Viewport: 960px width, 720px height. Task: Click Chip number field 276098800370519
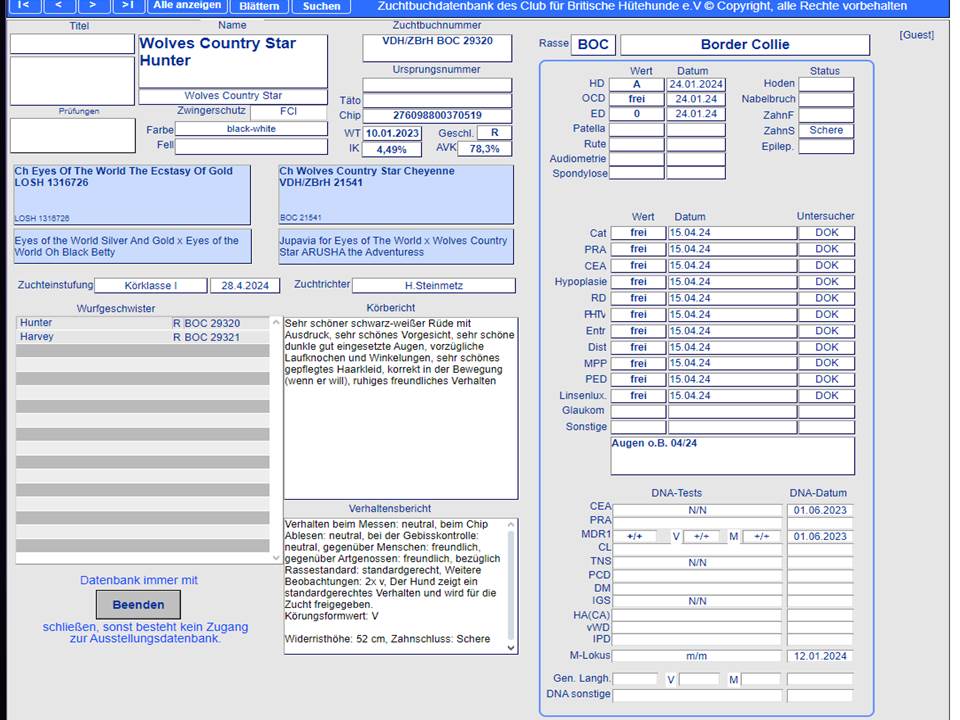pyautogui.click(x=437, y=115)
